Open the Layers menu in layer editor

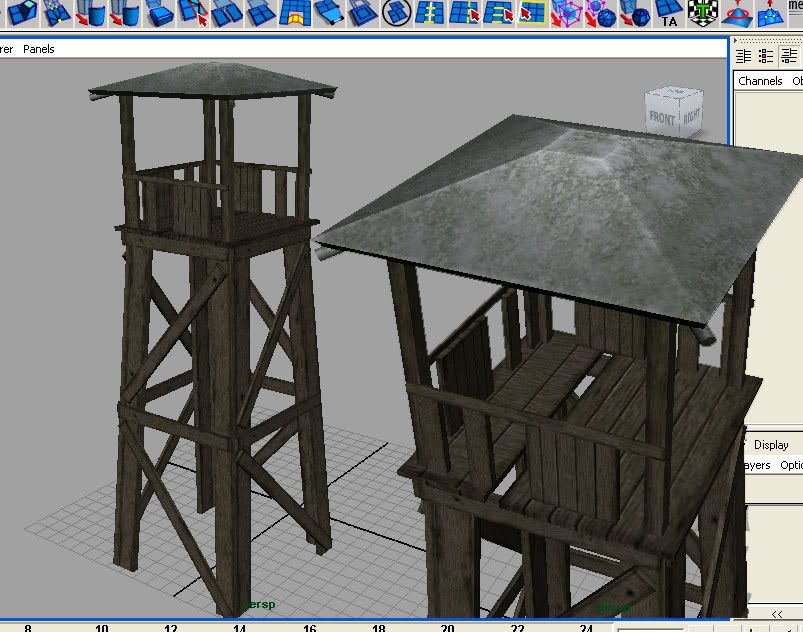tap(757, 465)
